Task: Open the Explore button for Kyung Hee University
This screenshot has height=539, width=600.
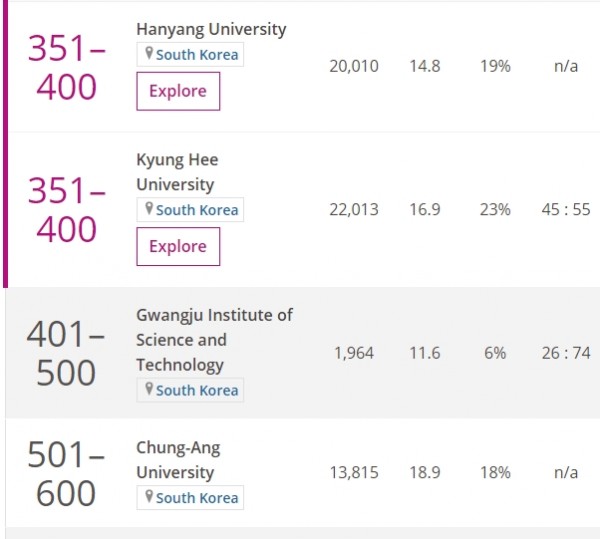Action: [x=178, y=246]
